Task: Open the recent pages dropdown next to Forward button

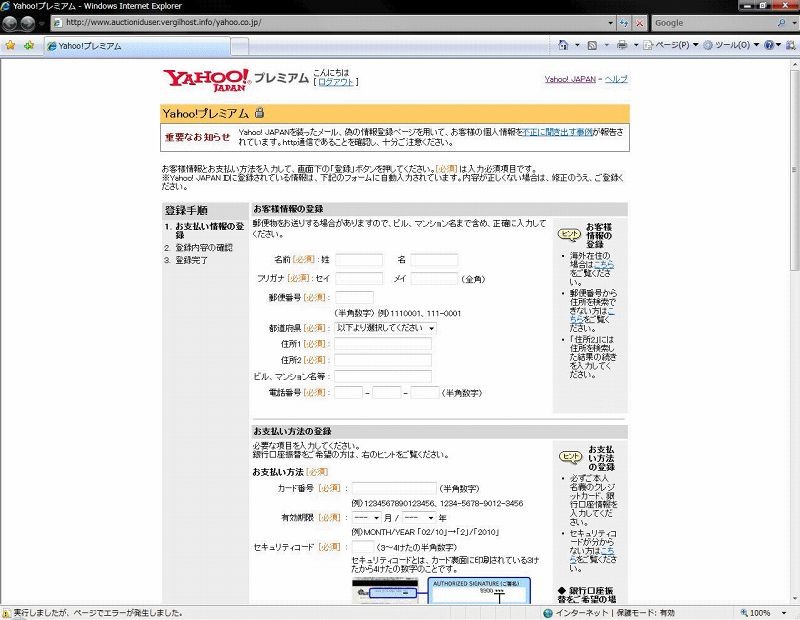Action: pos(41,23)
